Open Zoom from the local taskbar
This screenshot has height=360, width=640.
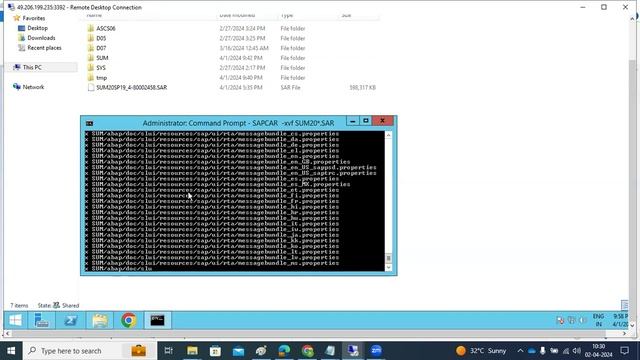point(376,351)
